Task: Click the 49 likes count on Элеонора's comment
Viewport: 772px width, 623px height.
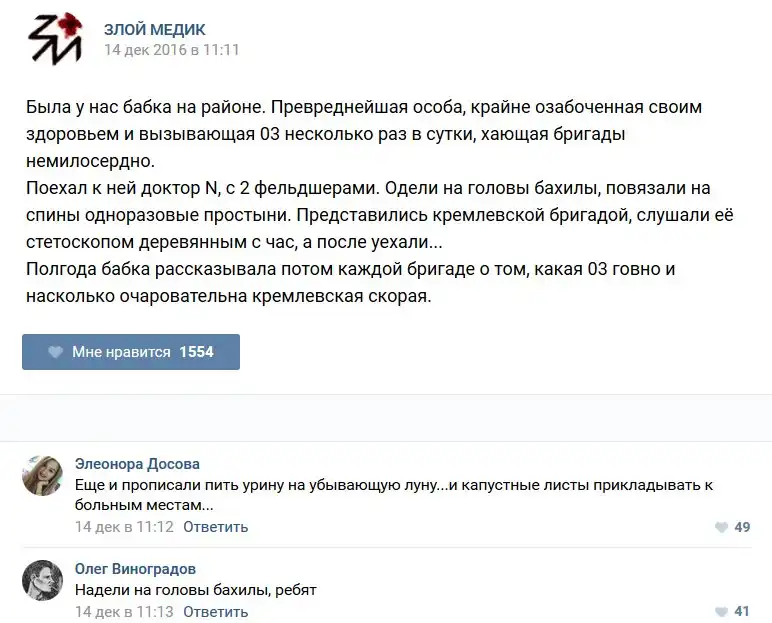Action: click(742, 527)
